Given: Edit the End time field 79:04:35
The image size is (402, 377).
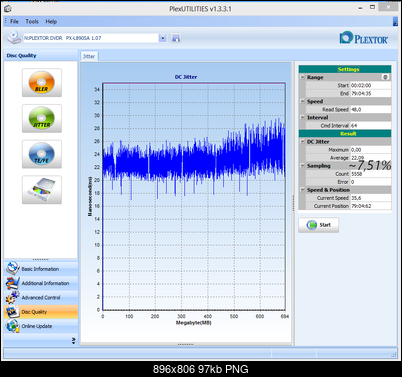Looking at the screenshot, I should pyautogui.click(x=370, y=93).
